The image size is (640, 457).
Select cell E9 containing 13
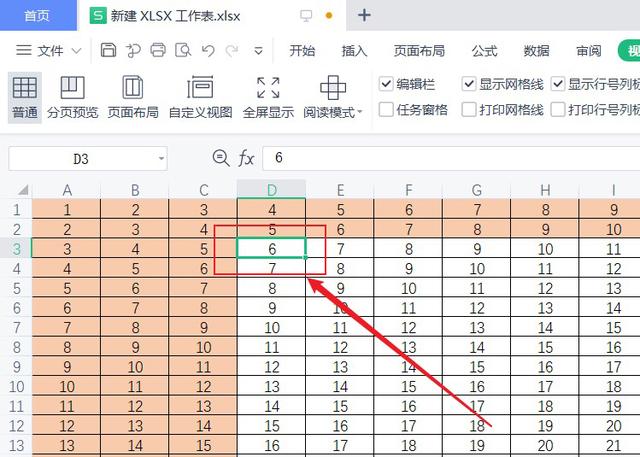click(340, 366)
